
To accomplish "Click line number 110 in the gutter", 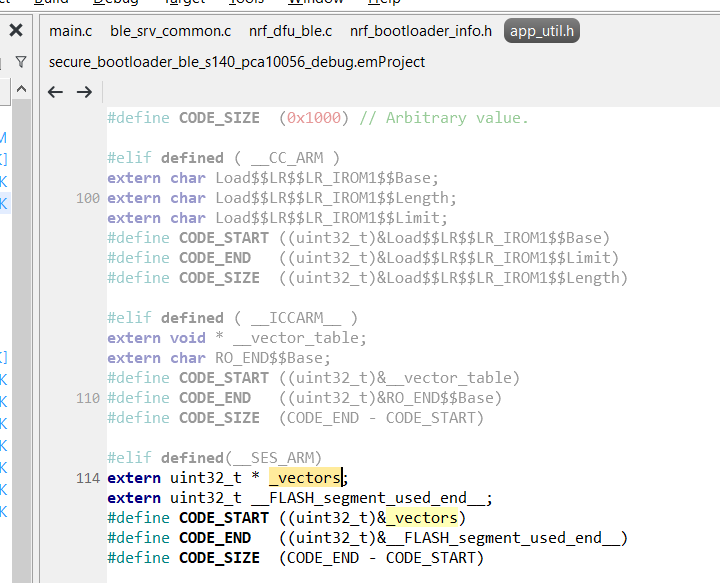I will (x=87, y=398).
